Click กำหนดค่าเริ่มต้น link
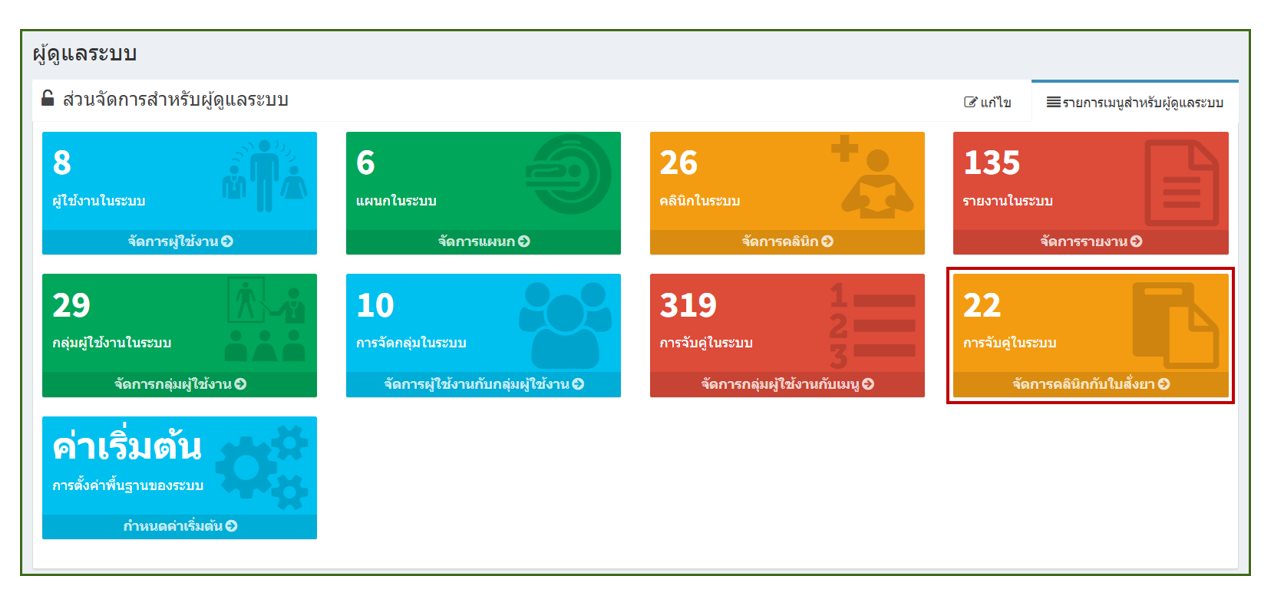Image resolution: width=1278 pixels, height=594 pixels. pos(179,526)
